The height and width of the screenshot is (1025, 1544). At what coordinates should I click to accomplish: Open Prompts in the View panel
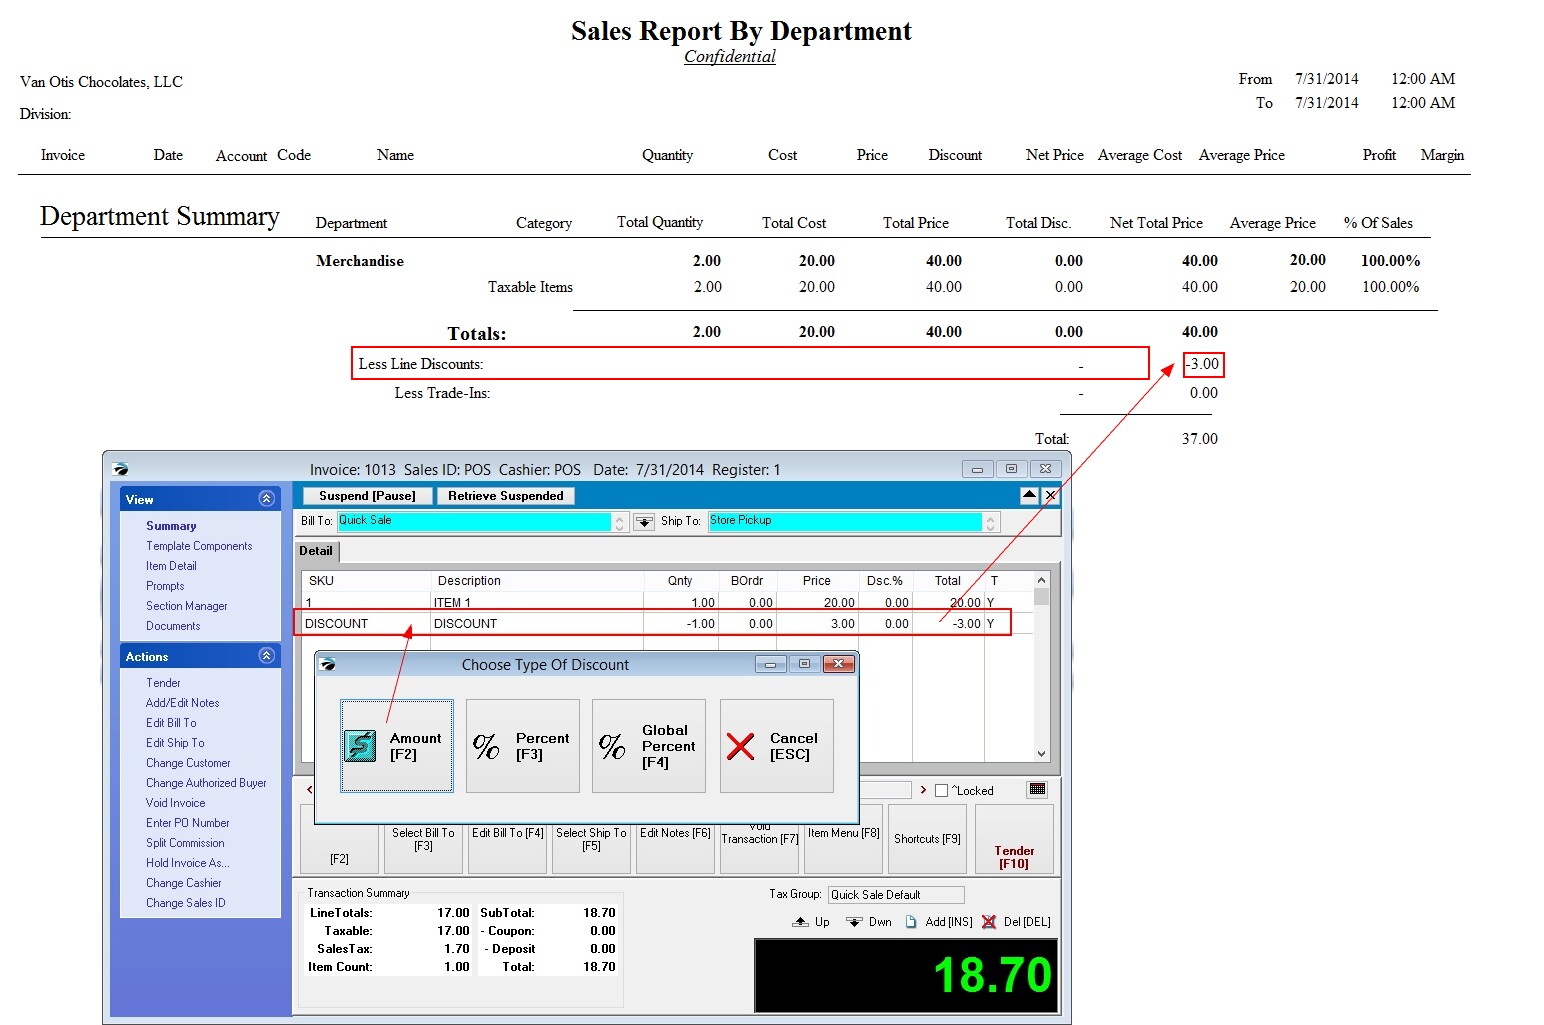pyautogui.click(x=165, y=586)
